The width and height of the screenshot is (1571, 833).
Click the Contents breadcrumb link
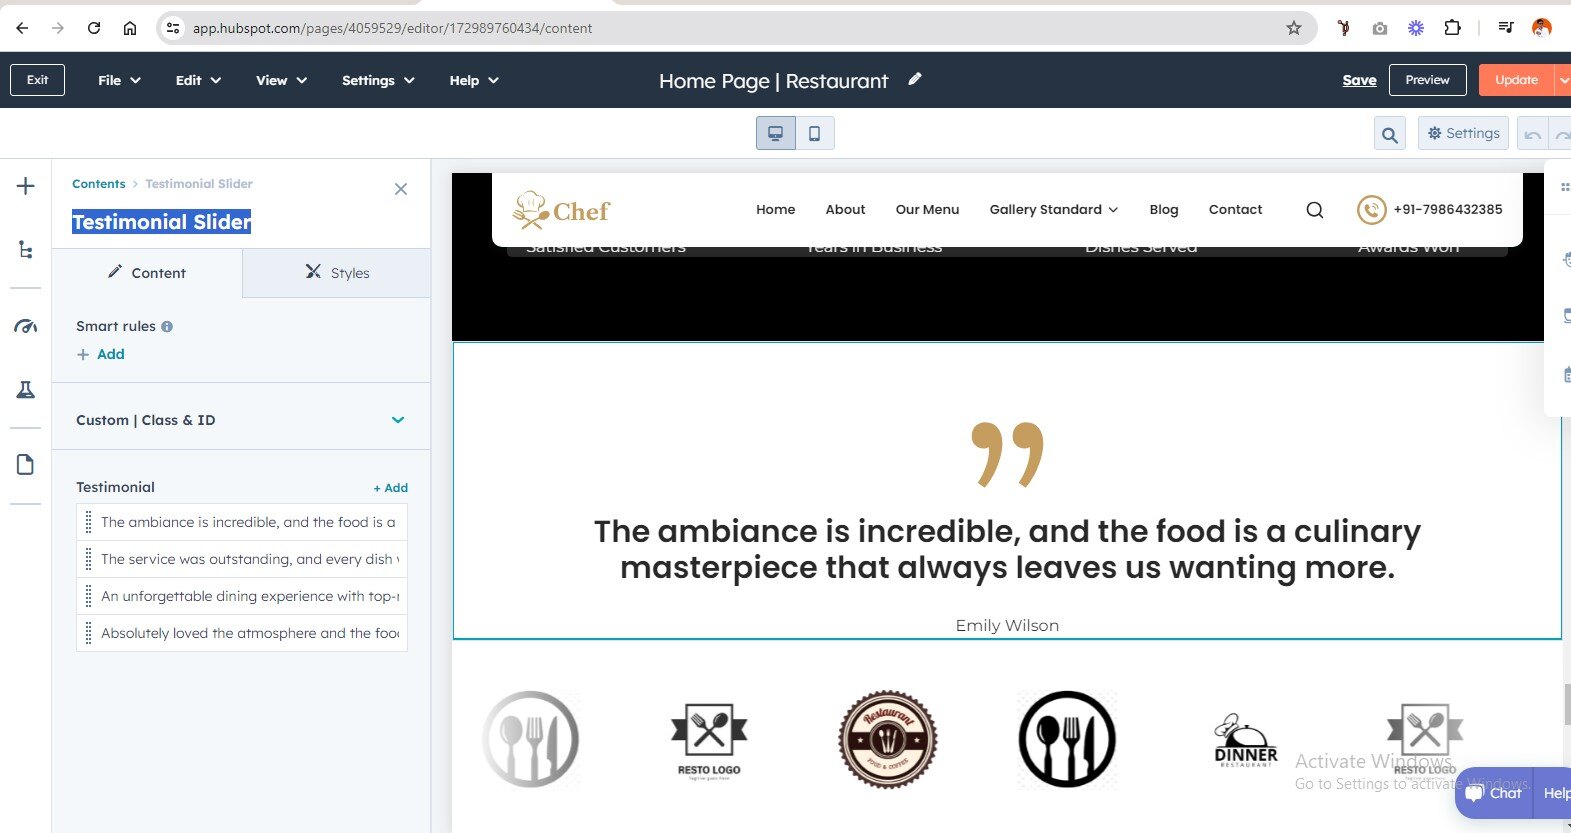[x=98, y=184]
